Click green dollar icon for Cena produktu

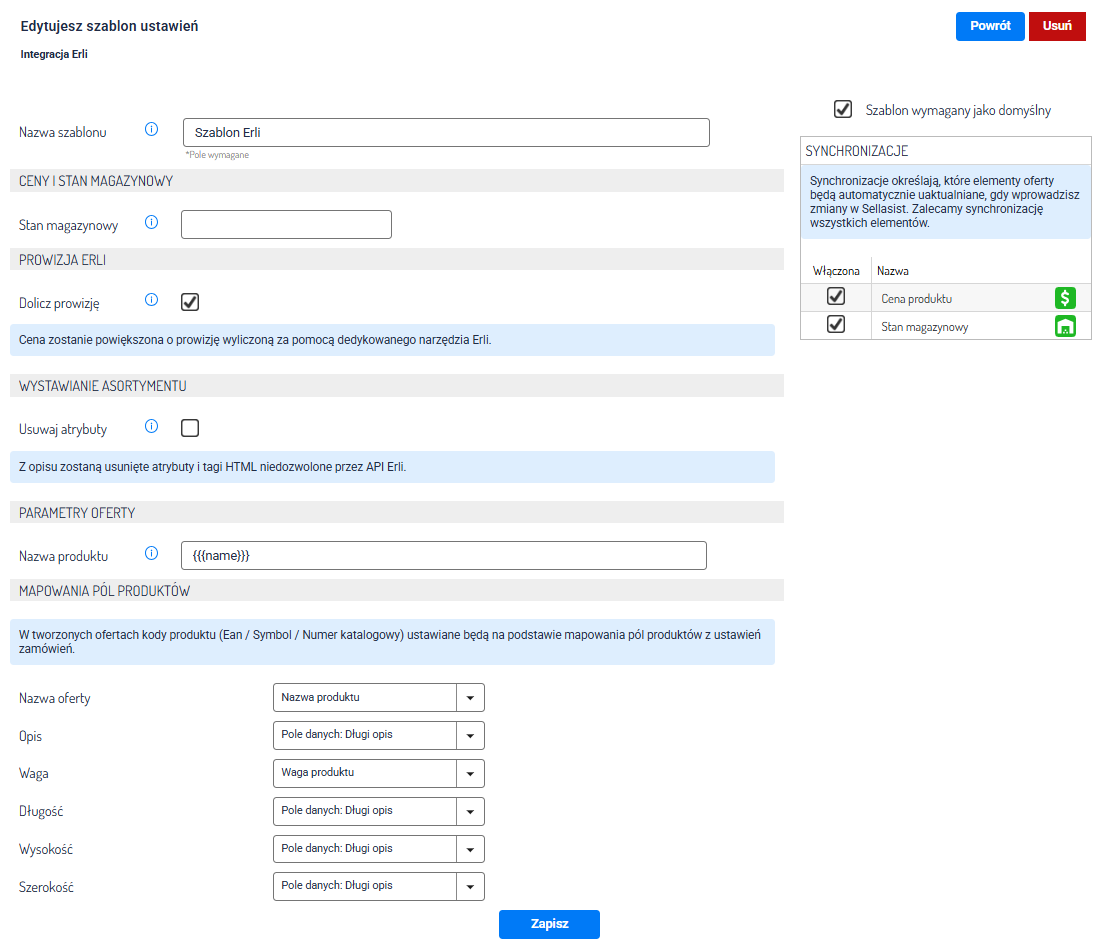[x=1065, y=298]
